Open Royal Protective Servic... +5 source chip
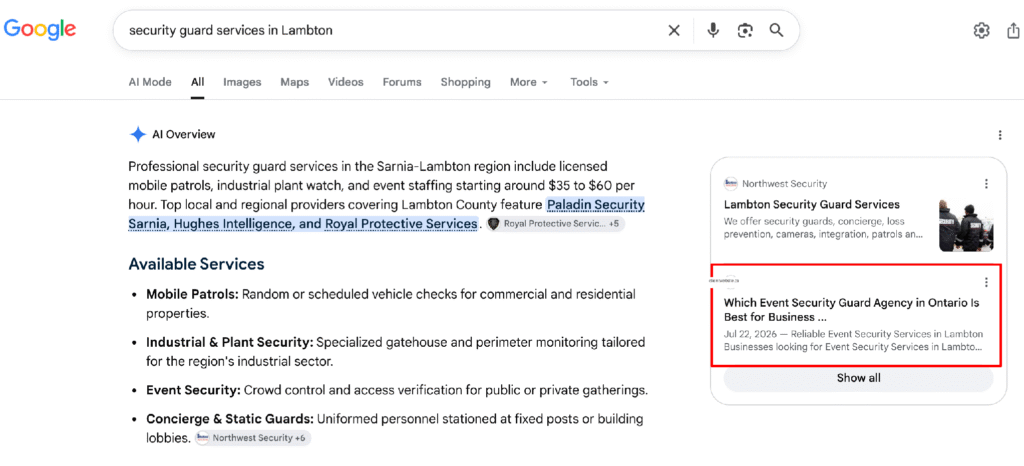The width and height of the screenshot is (1024, 466). click(x=555, y=224)
